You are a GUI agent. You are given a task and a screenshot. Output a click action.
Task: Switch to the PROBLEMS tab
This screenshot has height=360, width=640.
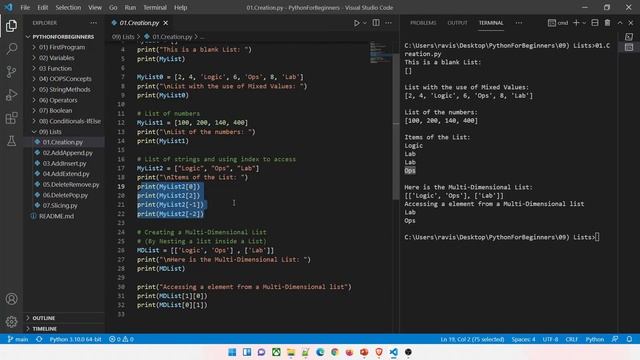pyautogui.click(x=423, y=23)
